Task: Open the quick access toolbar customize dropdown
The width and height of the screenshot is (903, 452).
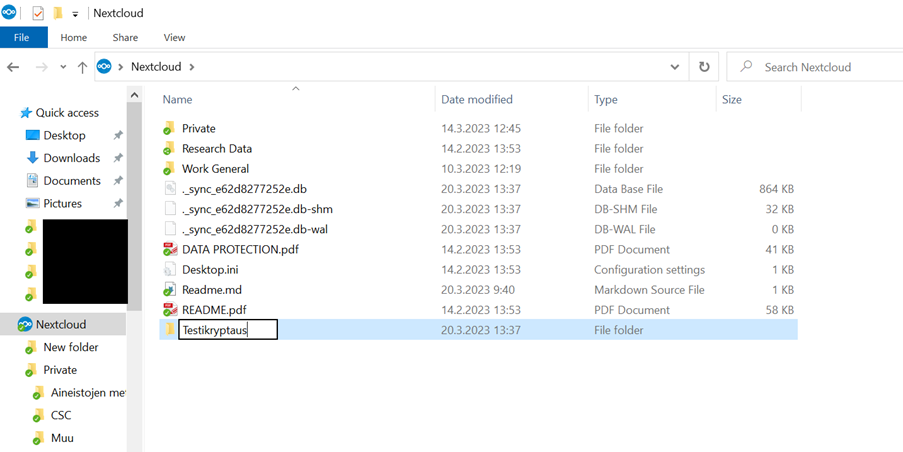Action: click(x=75, y=14)
